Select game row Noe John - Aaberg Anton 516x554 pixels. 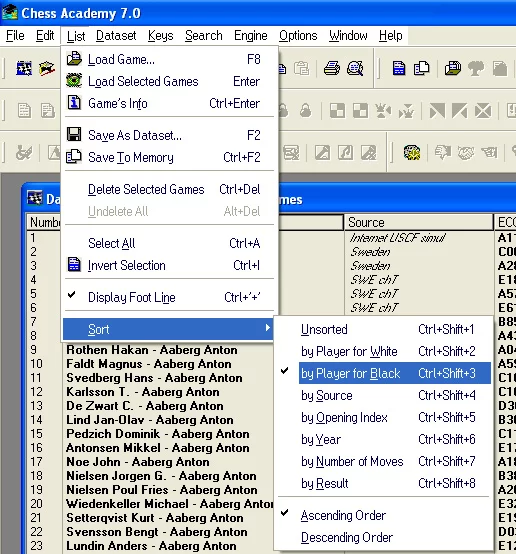pos(138,462)
